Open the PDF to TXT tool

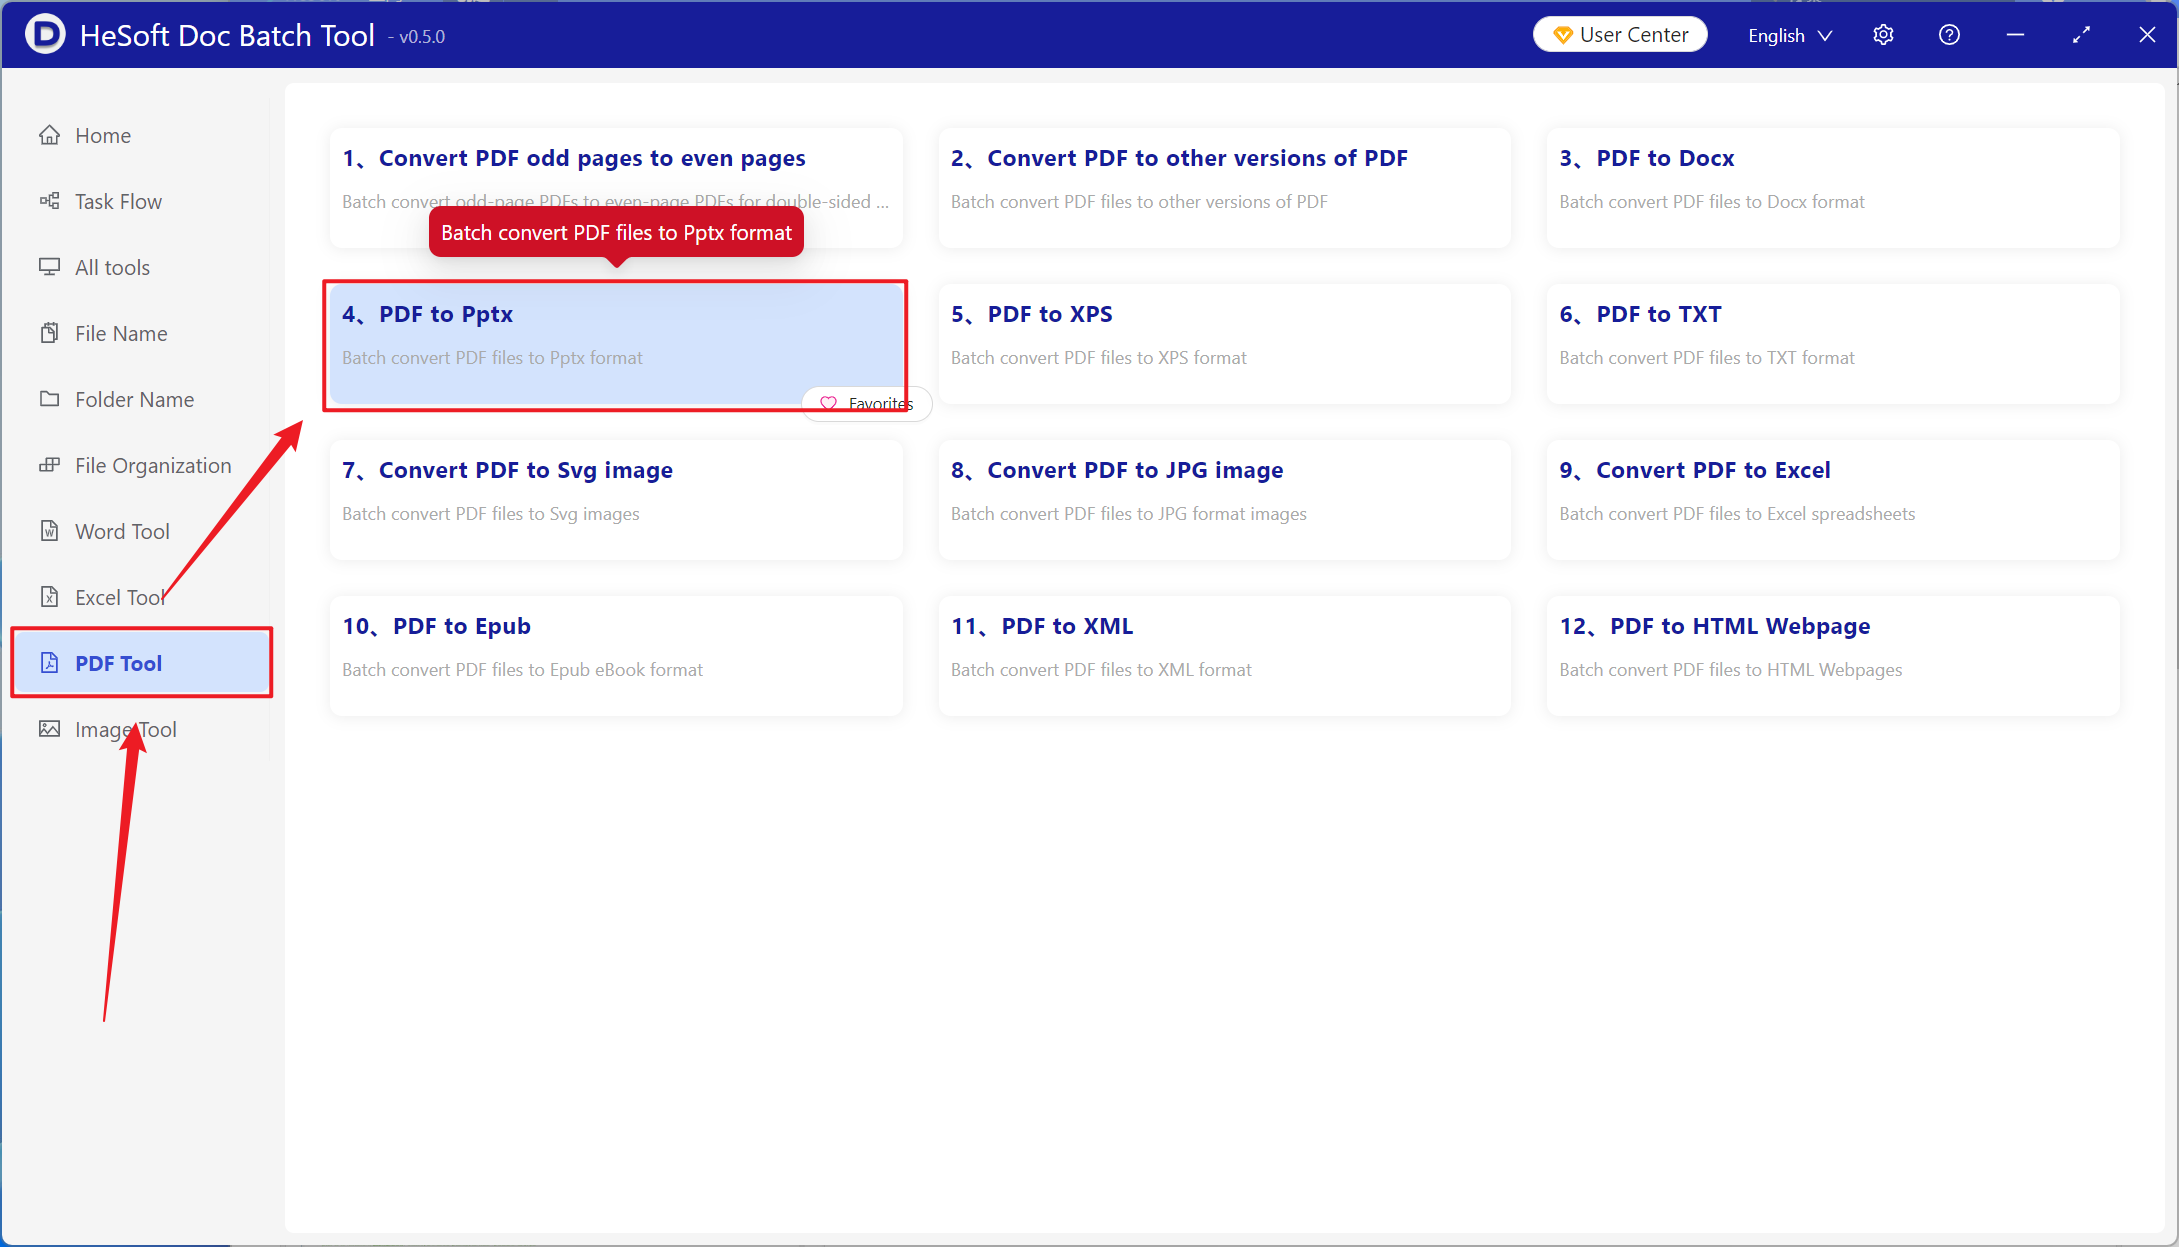pos(1833,343)
